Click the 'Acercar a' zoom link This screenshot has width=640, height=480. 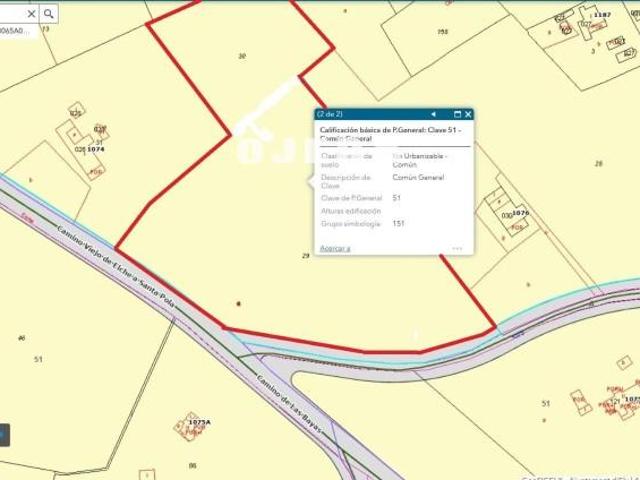tap(335, 248)
